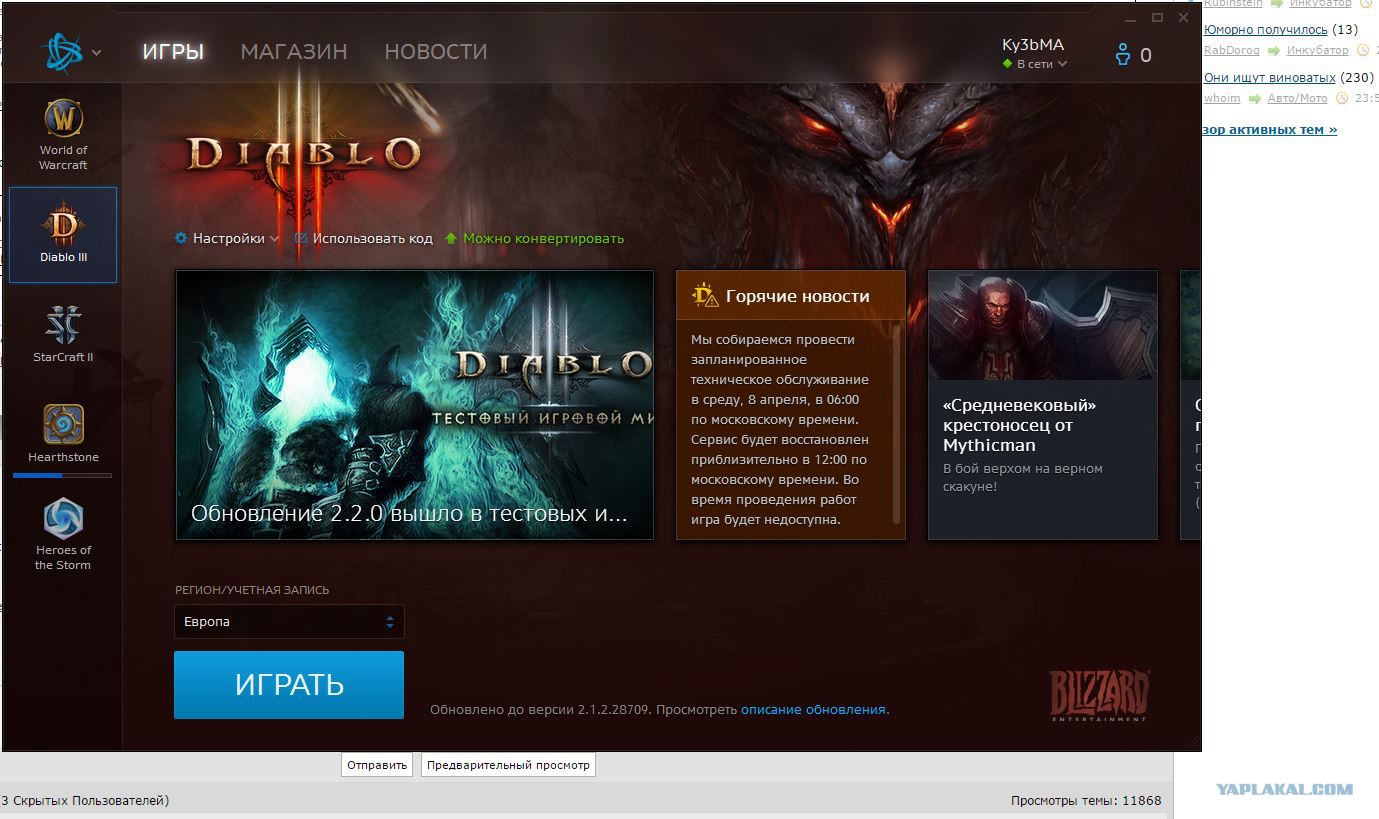Image resolution: width=1379 pixels, height=819 pixels.
Task: Click the scrollbar in the Горячие новости panel
Action: 896,423
